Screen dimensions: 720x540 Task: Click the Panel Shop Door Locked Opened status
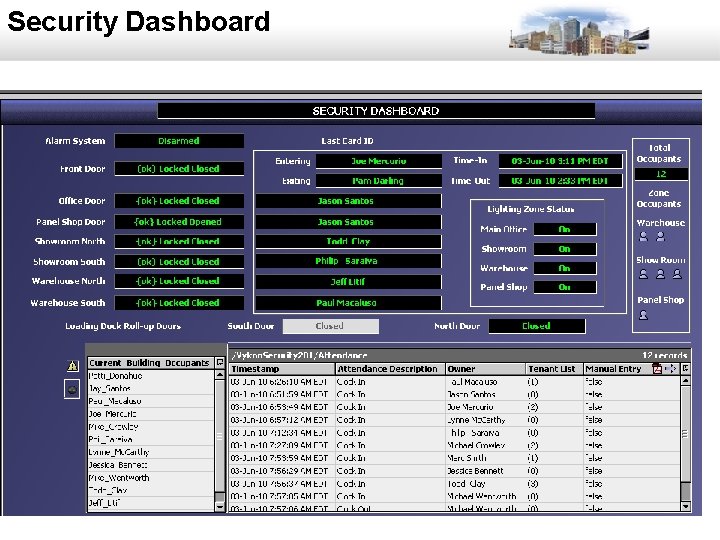(179, 222)
